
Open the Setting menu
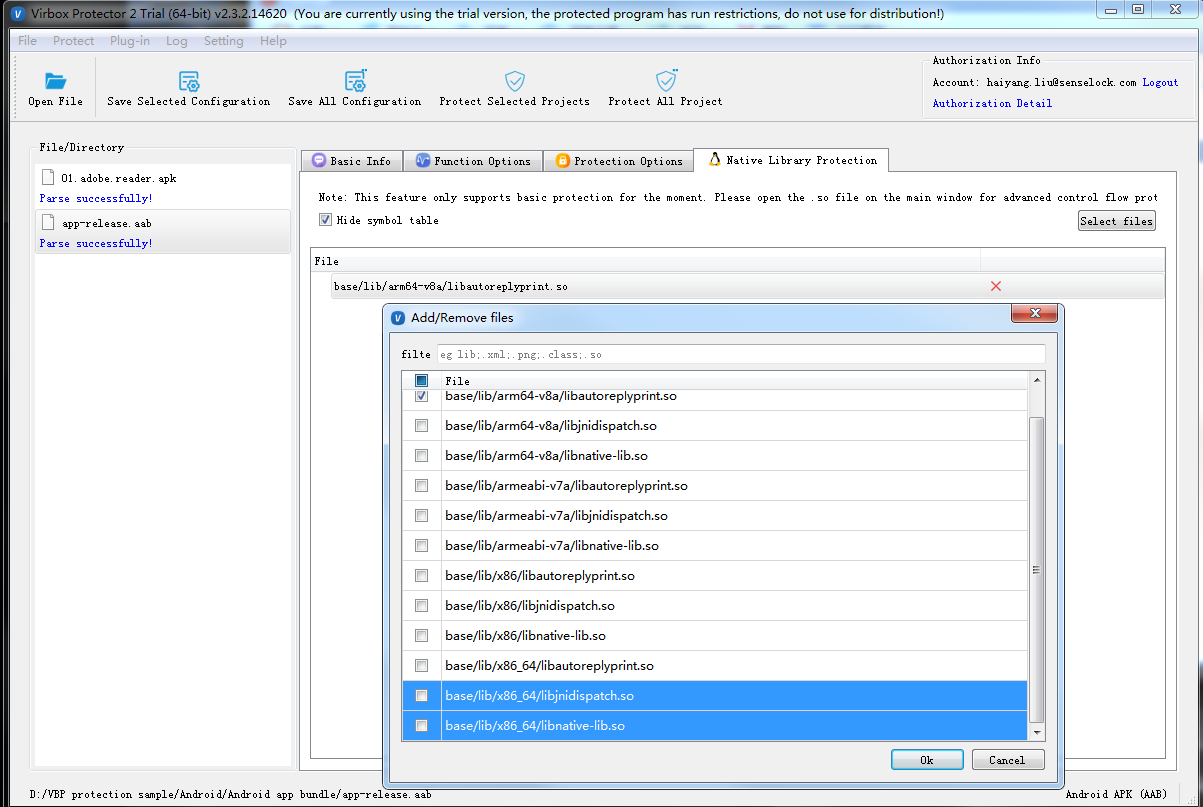(x=224, y=41)
